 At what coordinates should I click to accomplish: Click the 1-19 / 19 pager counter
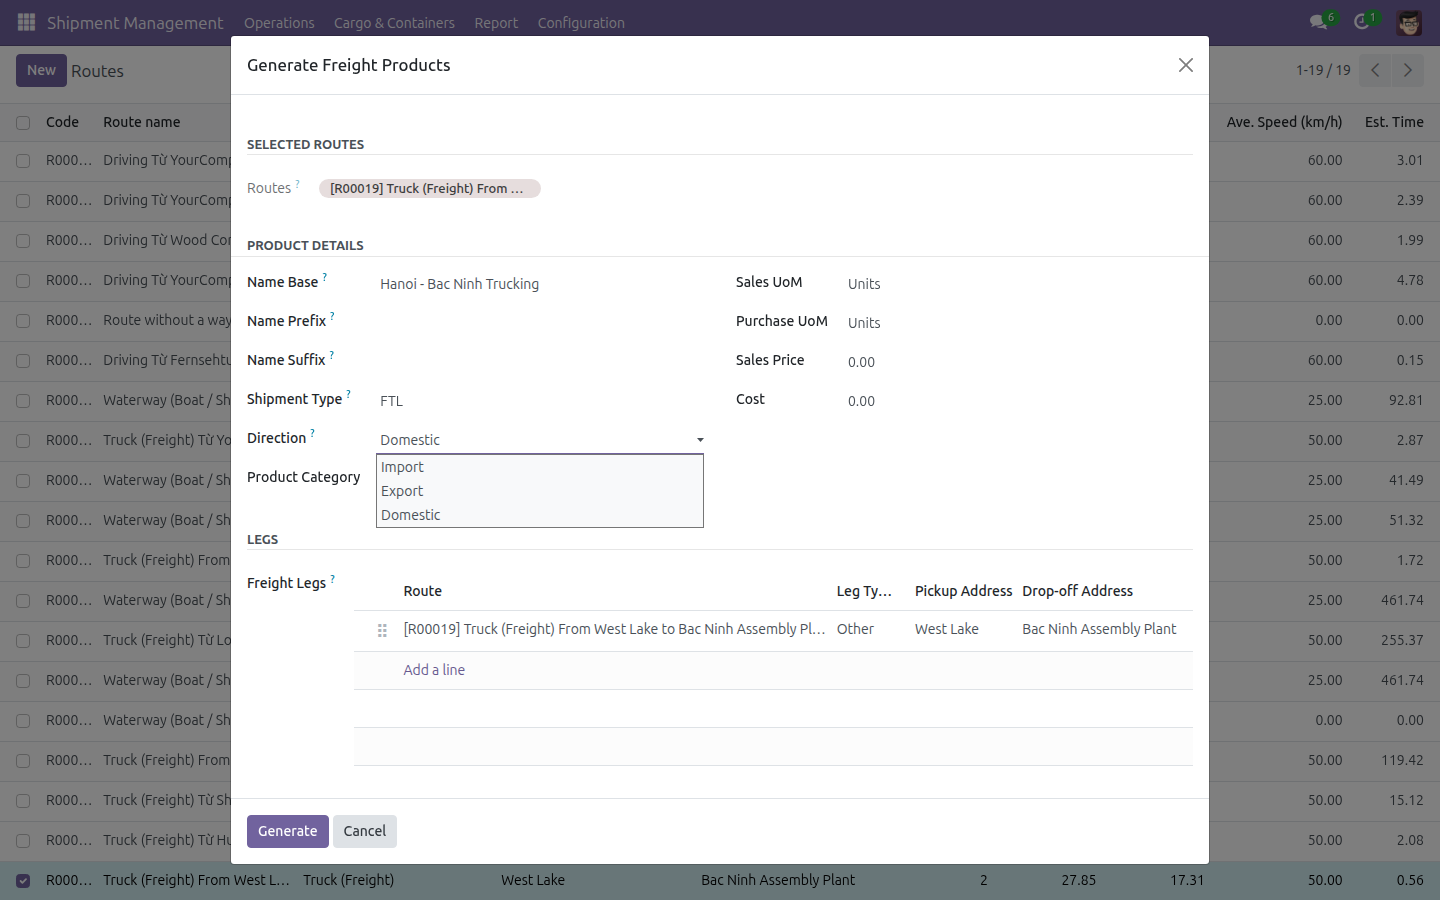[x=1323, y=70]
